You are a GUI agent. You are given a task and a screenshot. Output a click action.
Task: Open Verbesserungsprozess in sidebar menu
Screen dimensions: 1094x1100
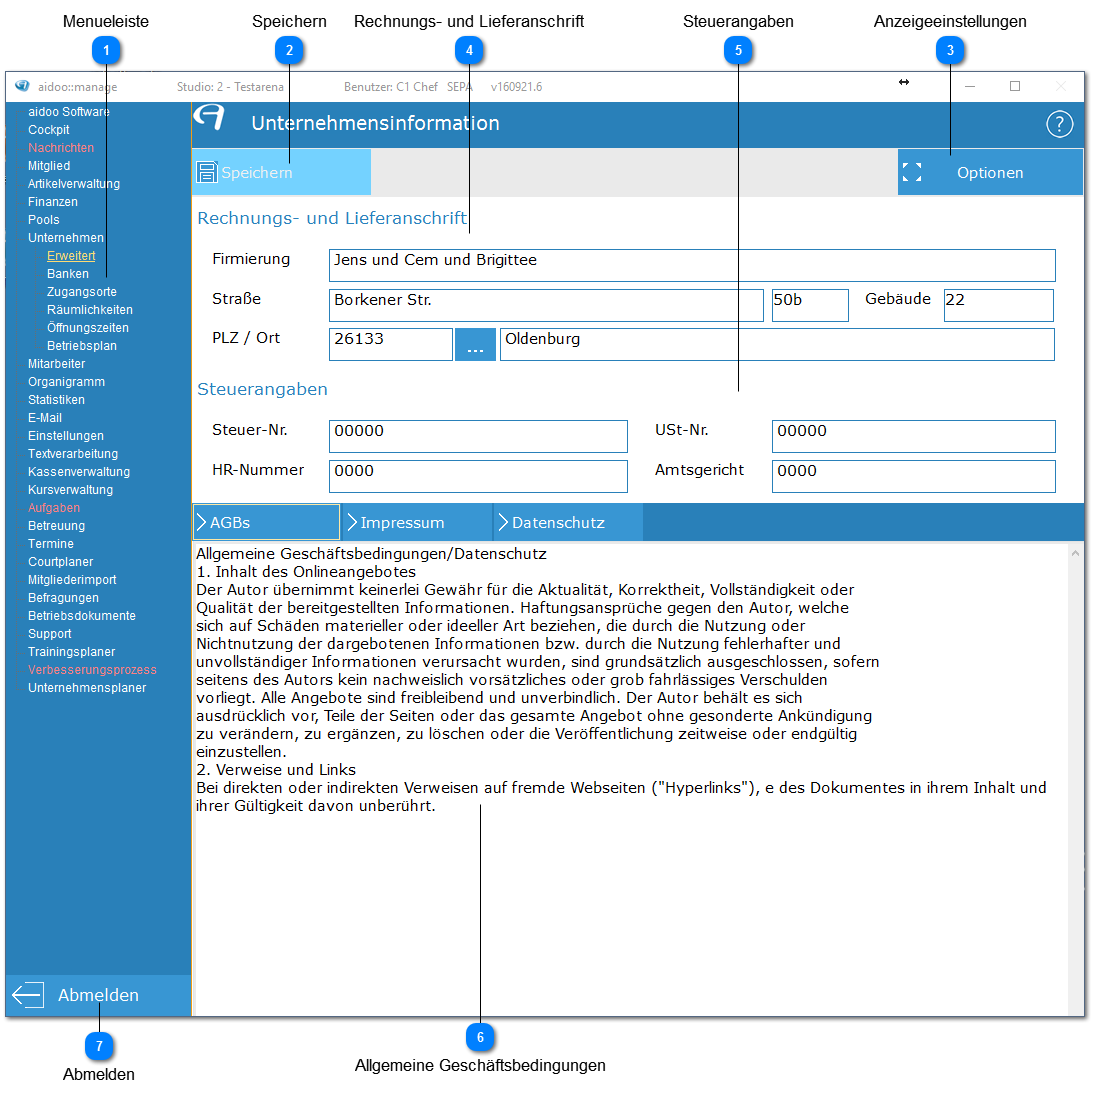93,670
